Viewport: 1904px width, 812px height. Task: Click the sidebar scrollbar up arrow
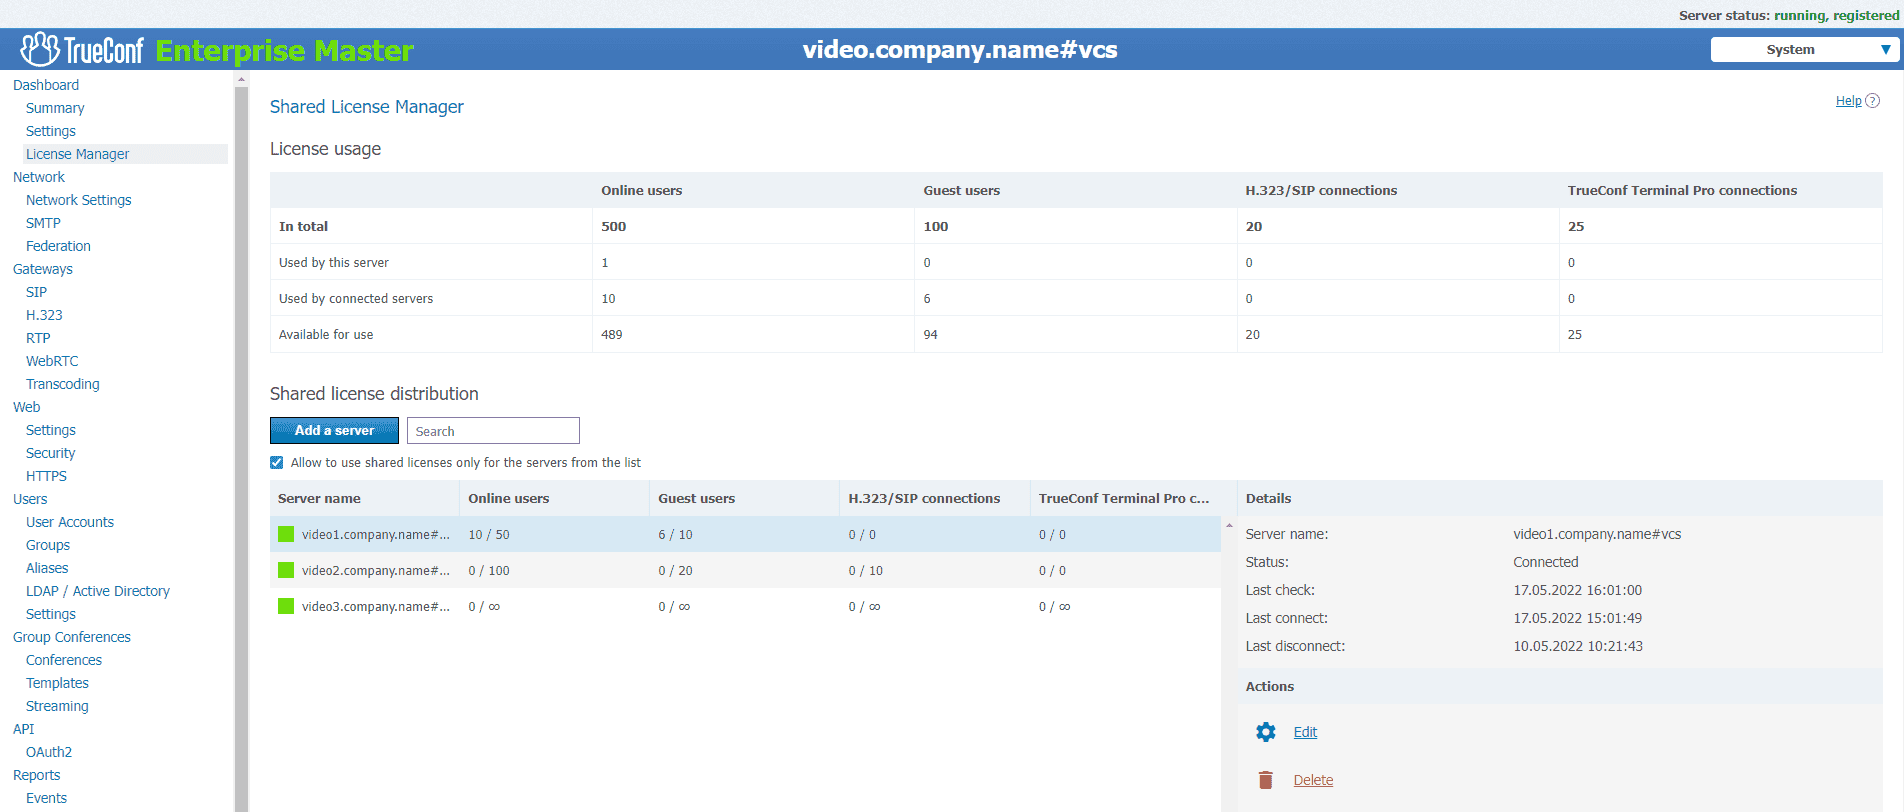[241, 79]
